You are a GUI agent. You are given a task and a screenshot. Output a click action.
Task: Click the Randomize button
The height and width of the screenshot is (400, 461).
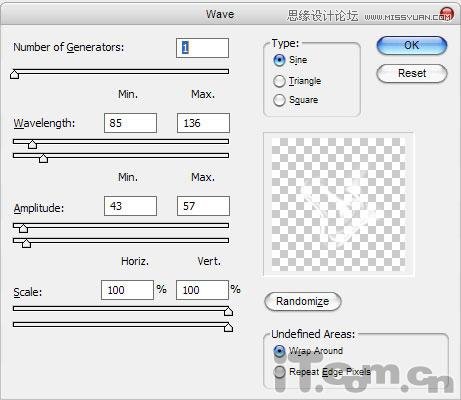[303, 302]
